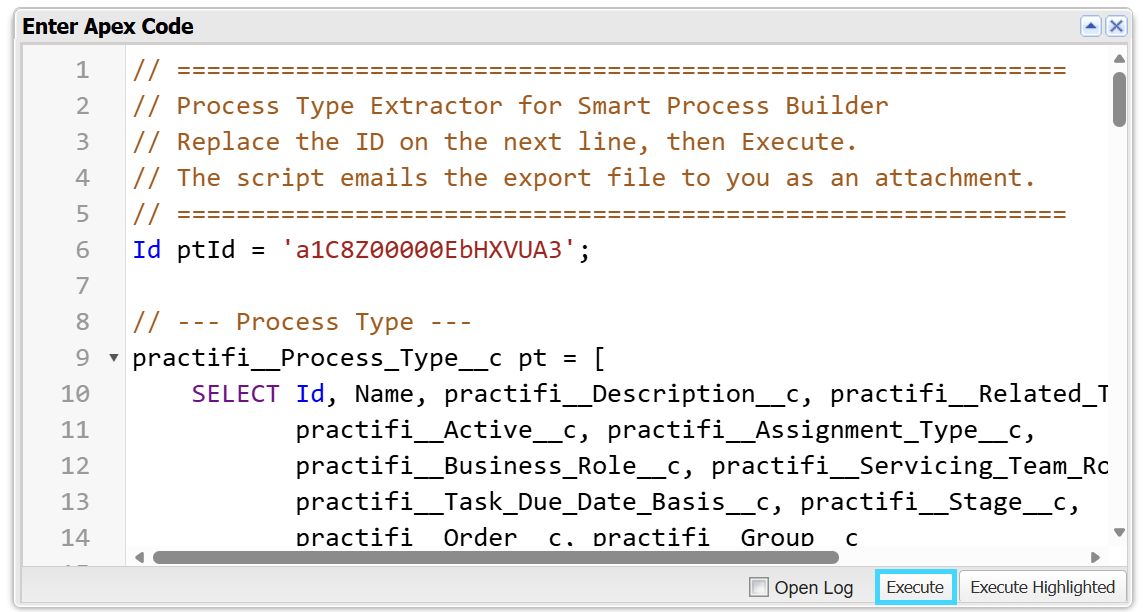Click the horizontal scrollbar thumb
1143x612 pixels.
tap(496, 557)
